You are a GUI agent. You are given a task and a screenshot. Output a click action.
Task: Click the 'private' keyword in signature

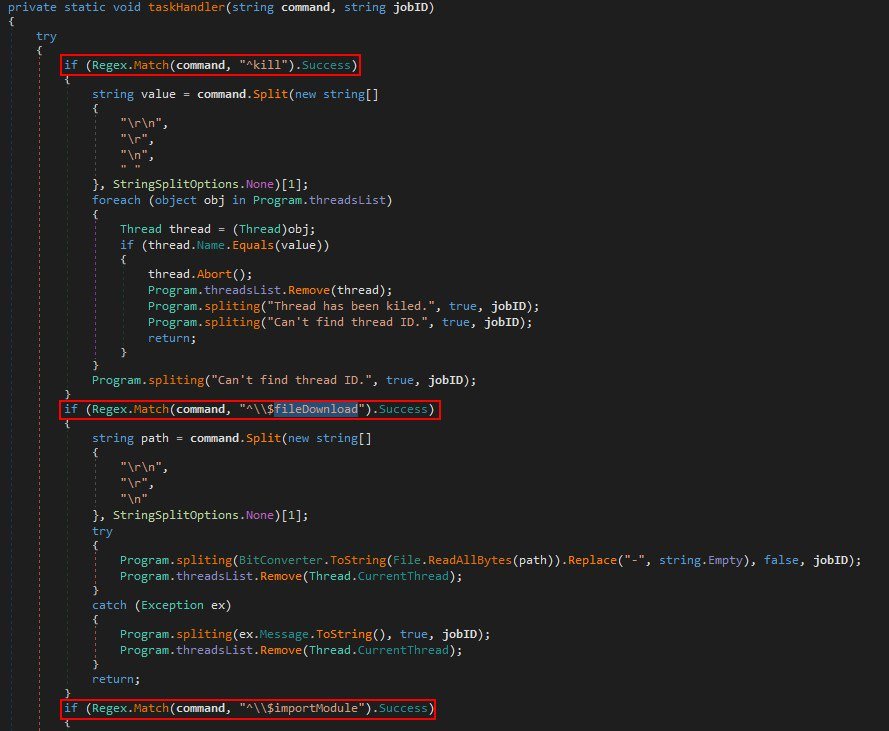click(x=32, y=7)
